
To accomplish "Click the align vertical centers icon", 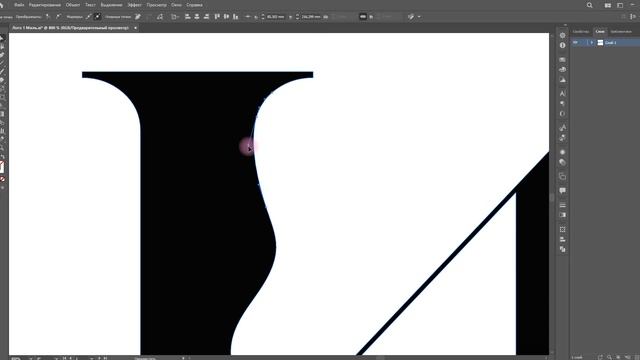I will point(227,17).
